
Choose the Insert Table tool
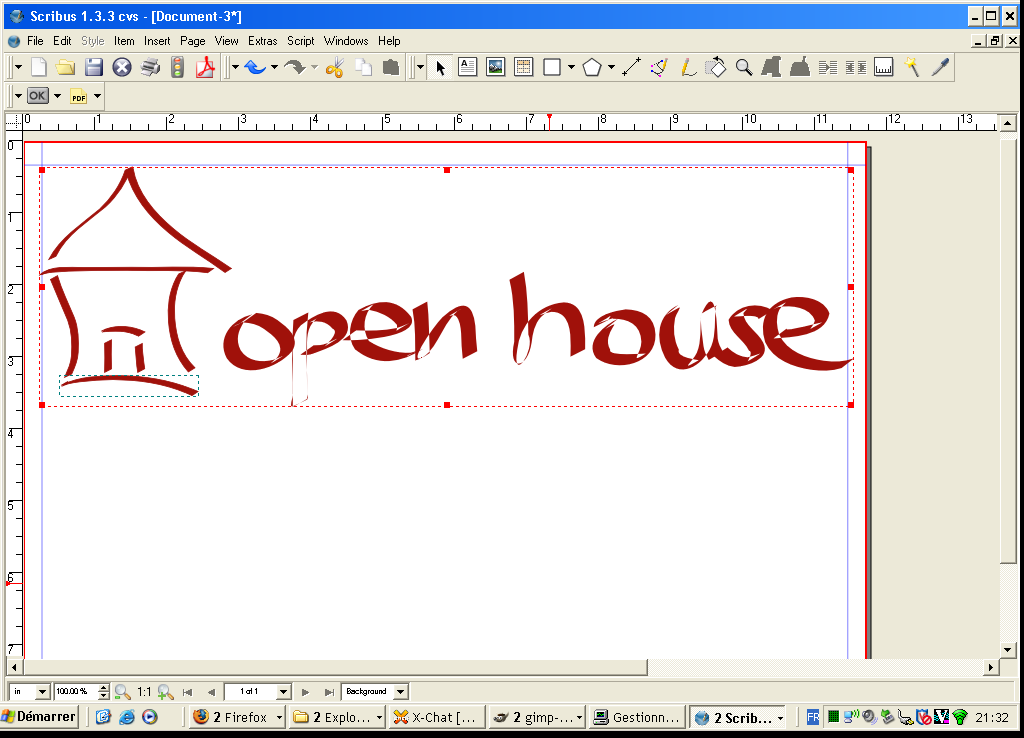(x=523, y=67)
